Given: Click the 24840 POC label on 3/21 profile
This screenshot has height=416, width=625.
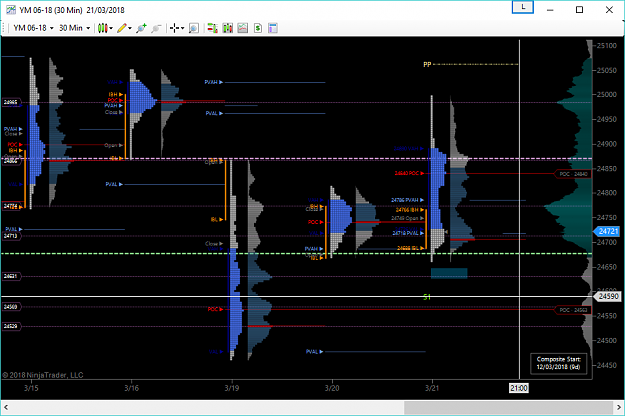Looking at the screenshot, I should point(407,173).
